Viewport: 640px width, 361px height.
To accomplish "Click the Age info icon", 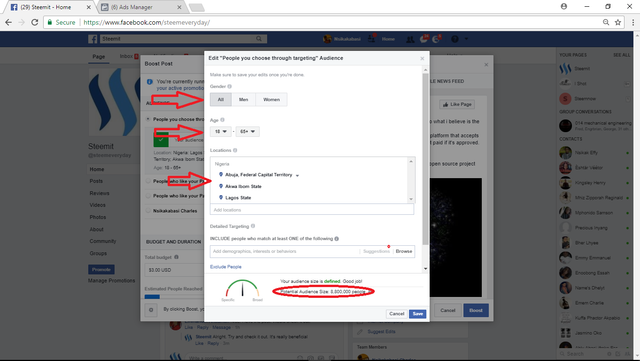I will [x=222, y=120].
